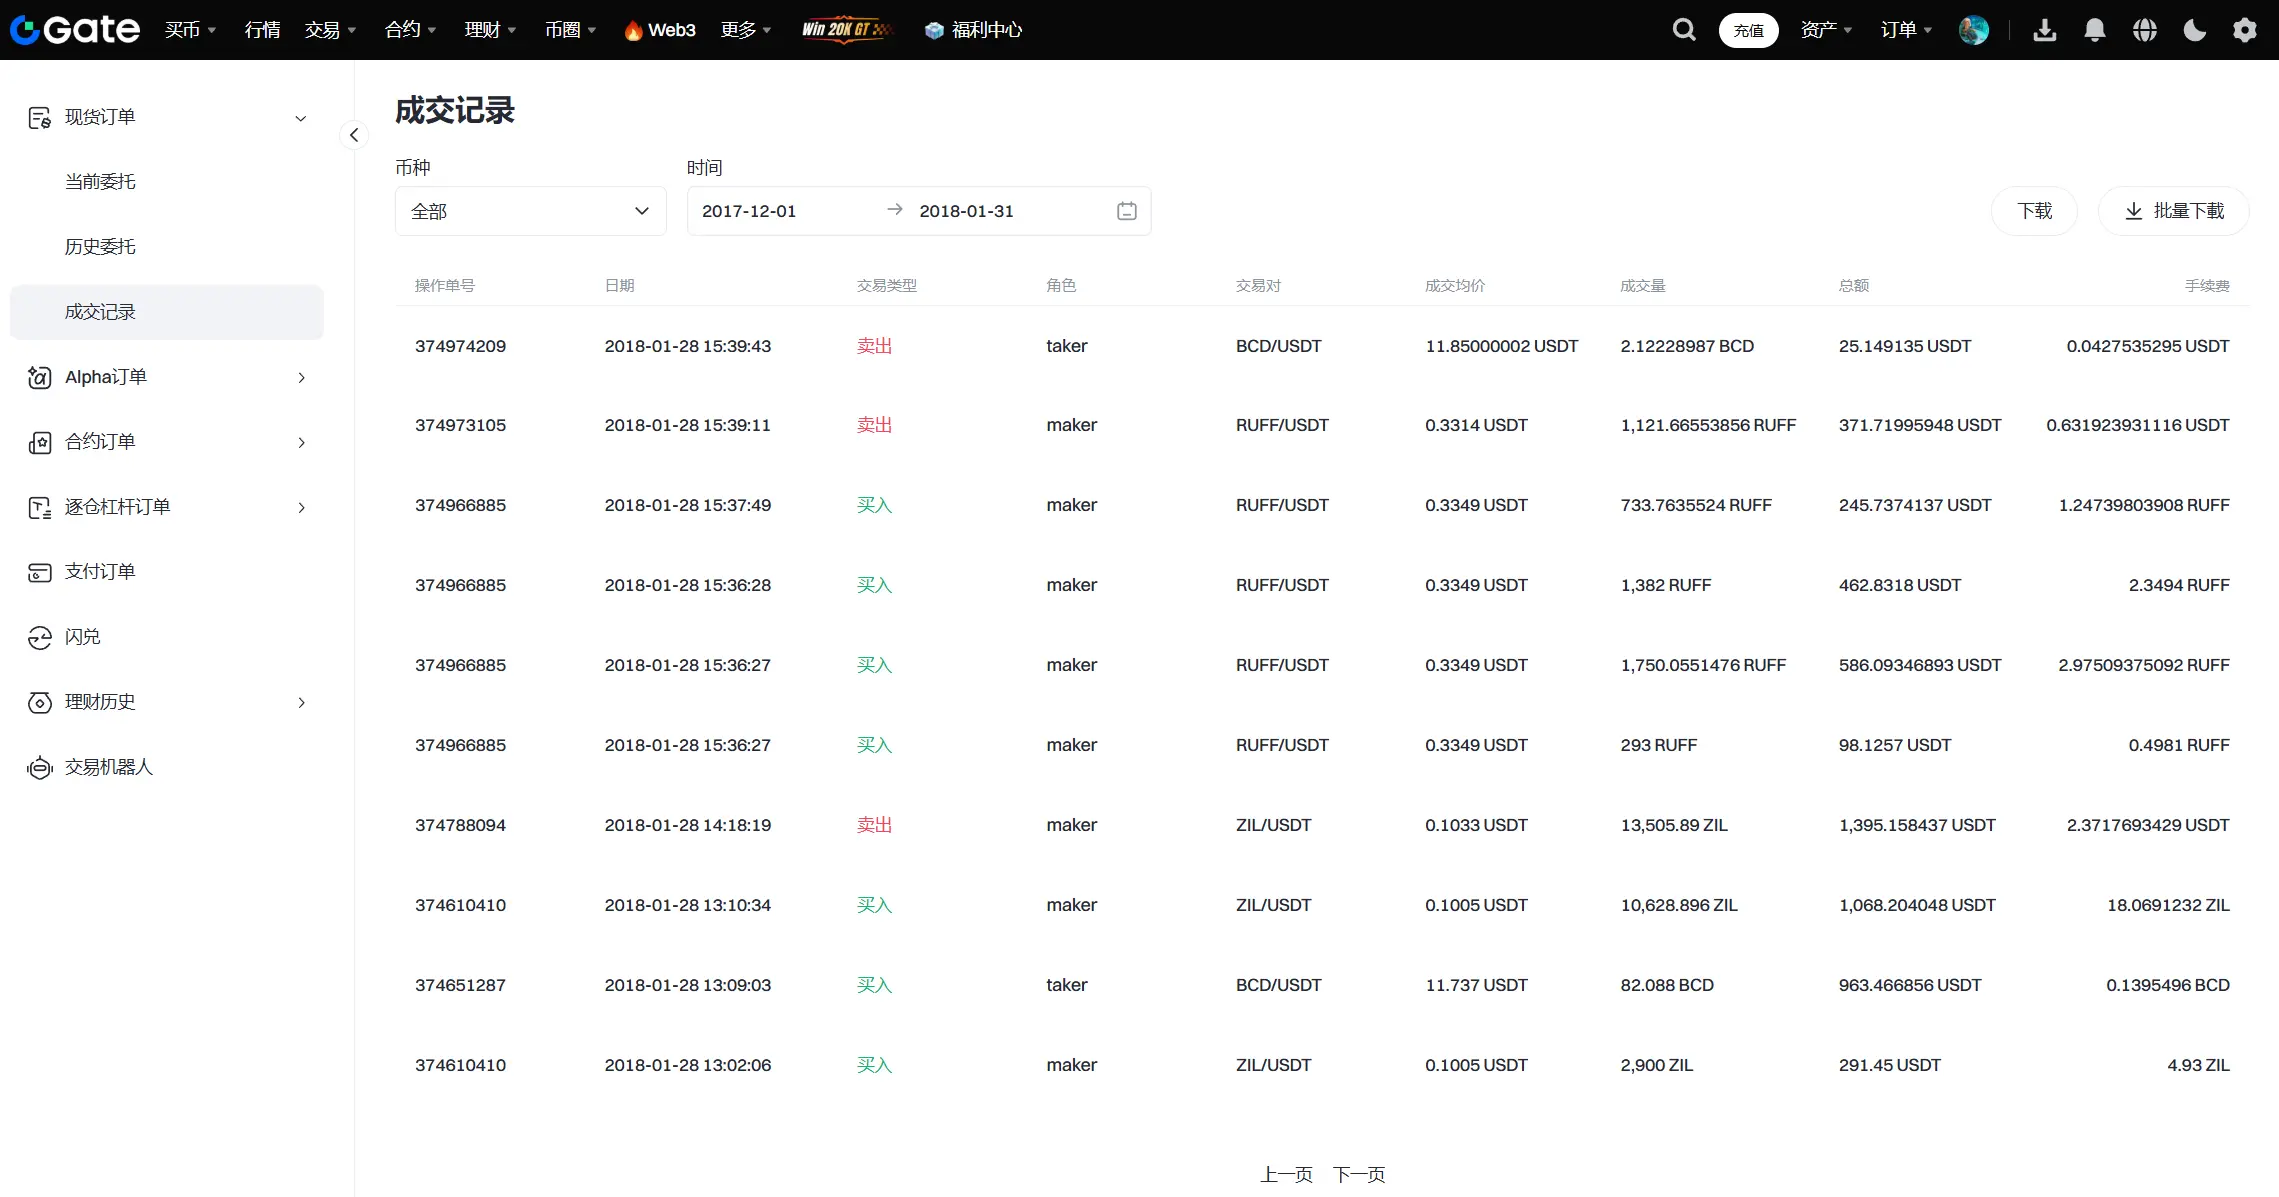Click the search magnifier icon
The width and height of the screenshot is (2279, 1197).
[1684, 30]
